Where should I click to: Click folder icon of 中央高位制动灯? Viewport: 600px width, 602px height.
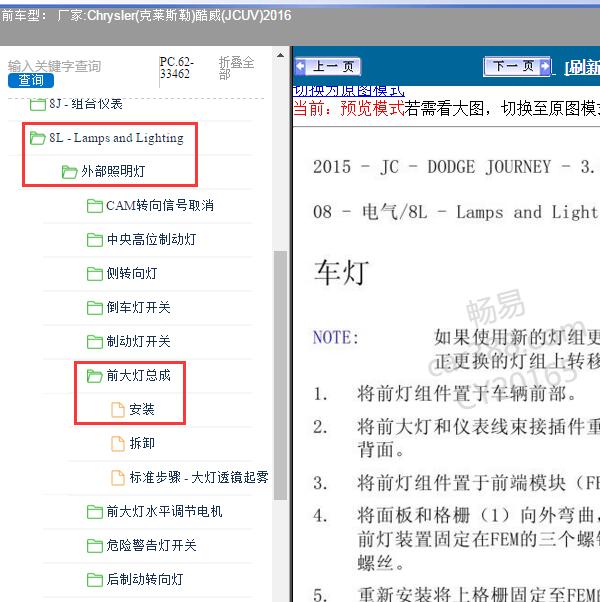click(94, 240)
